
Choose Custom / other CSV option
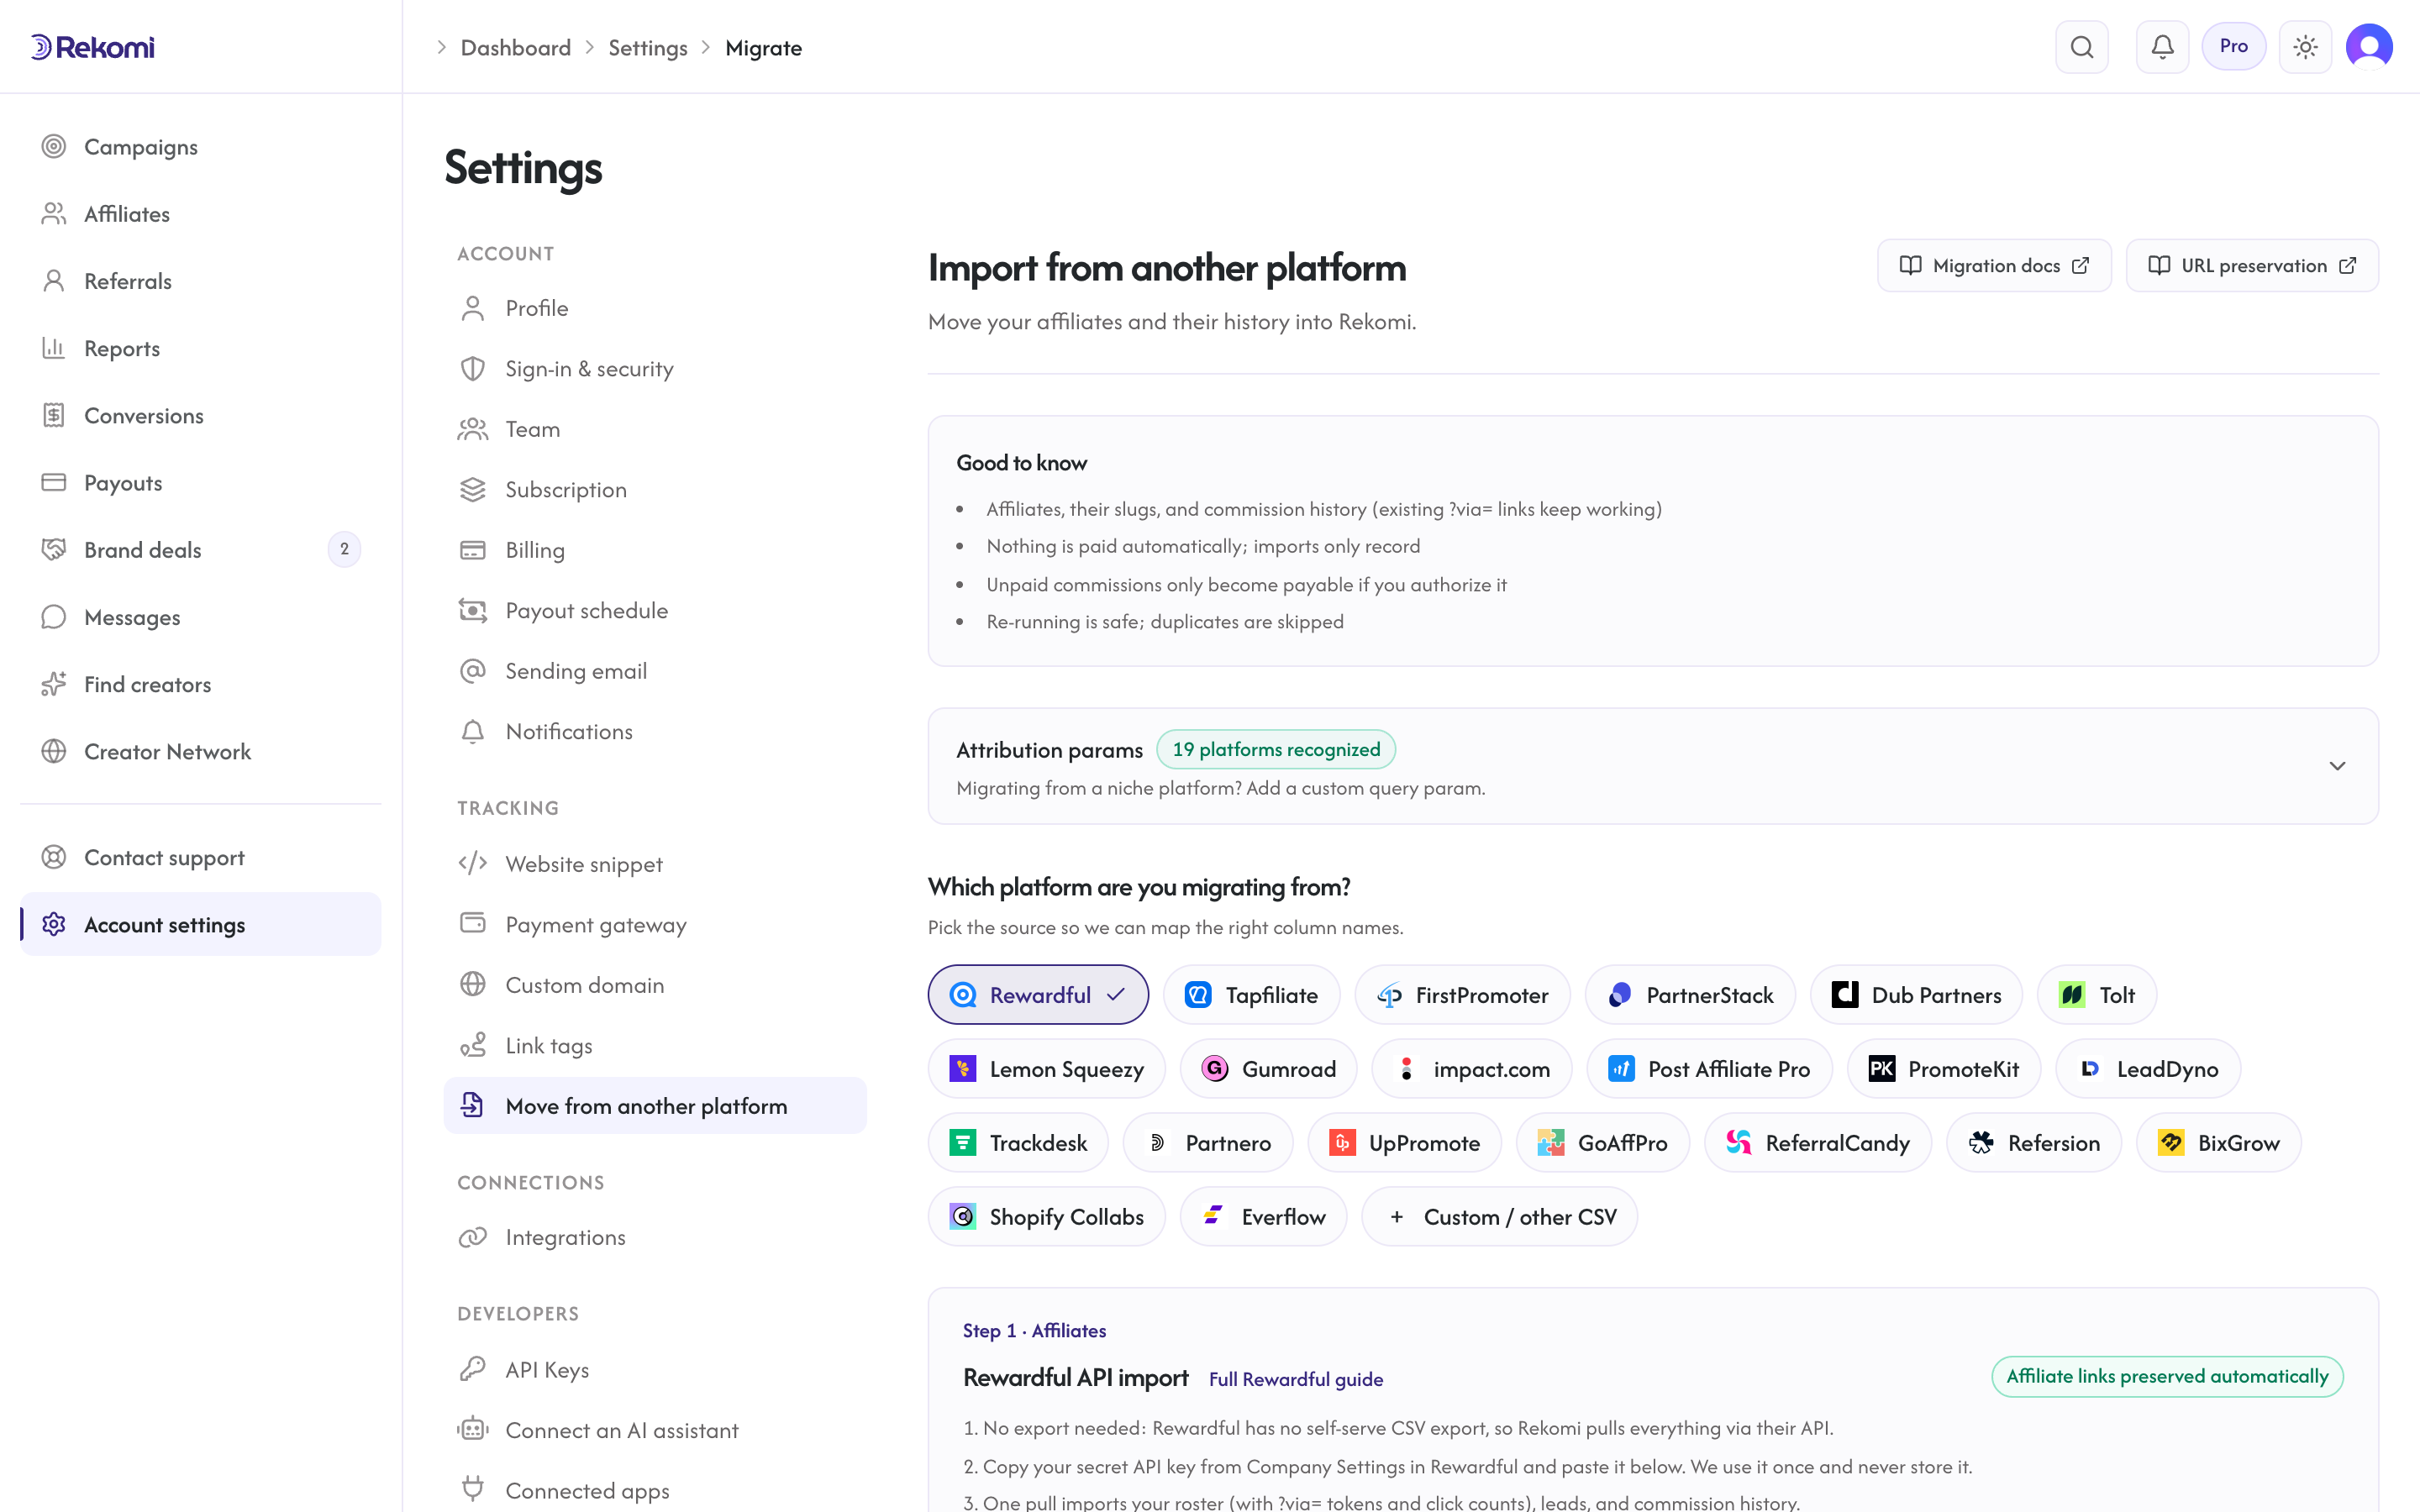[x=1499, y=1217]
